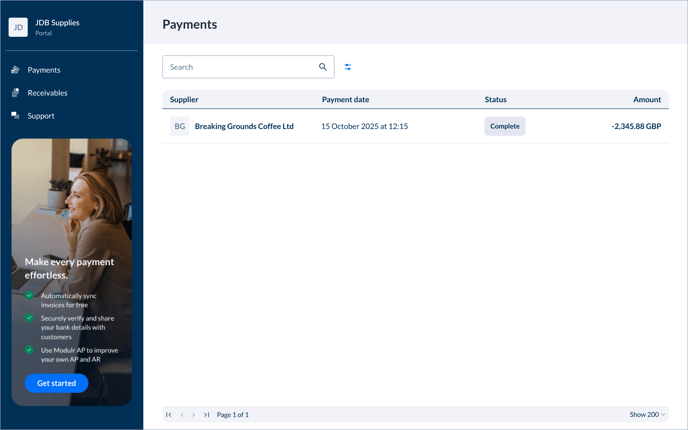Viewport: 688px width, 430px height.
Task: Sort by the Status column header
Action: pyautogui.click(x=495, y=100)
